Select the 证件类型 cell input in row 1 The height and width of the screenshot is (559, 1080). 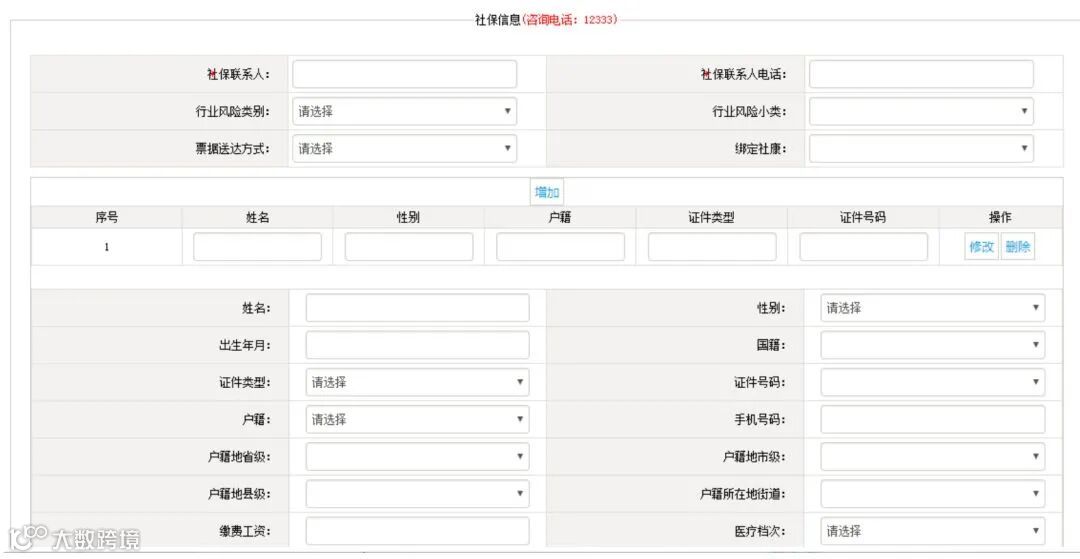(x=712, y=247)
